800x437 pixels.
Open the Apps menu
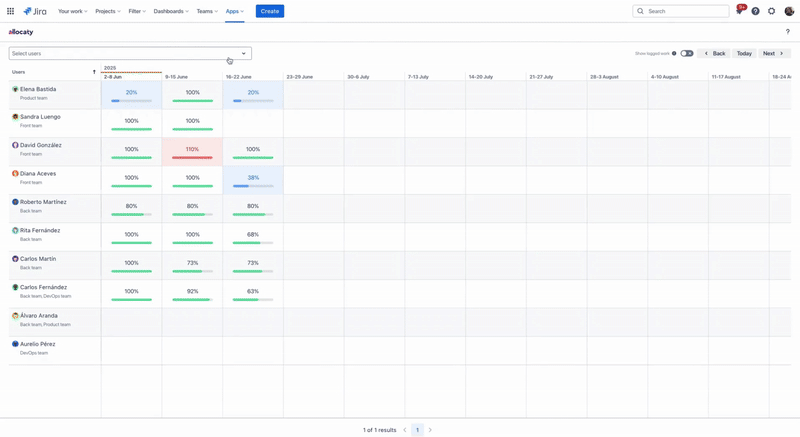click(234, 11)
